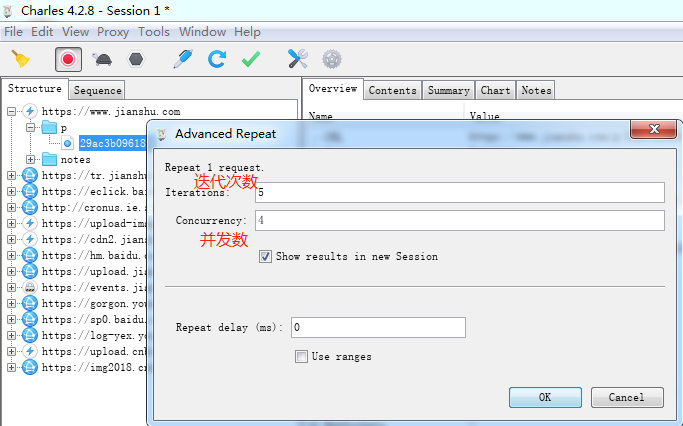
Task: Click the globe icon for sp0.baidu host
Action: [x=30, y=319]
